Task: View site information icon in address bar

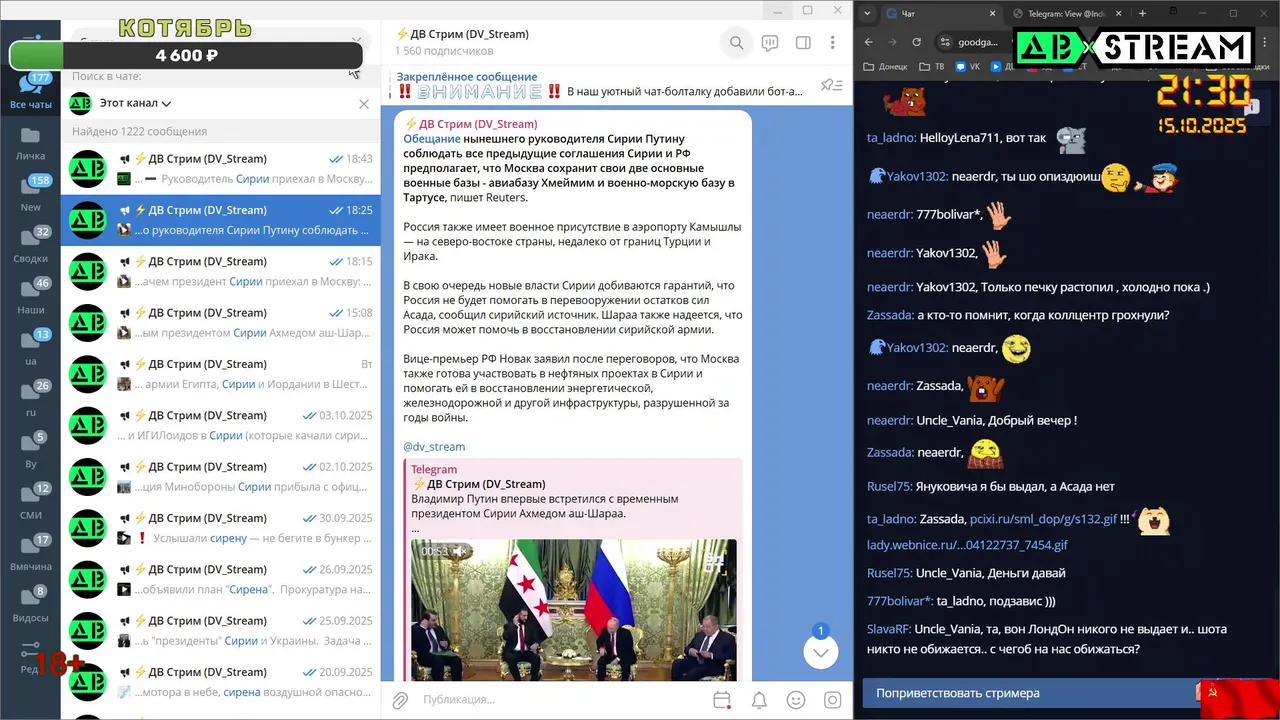Action: click(x=945, y=42)
